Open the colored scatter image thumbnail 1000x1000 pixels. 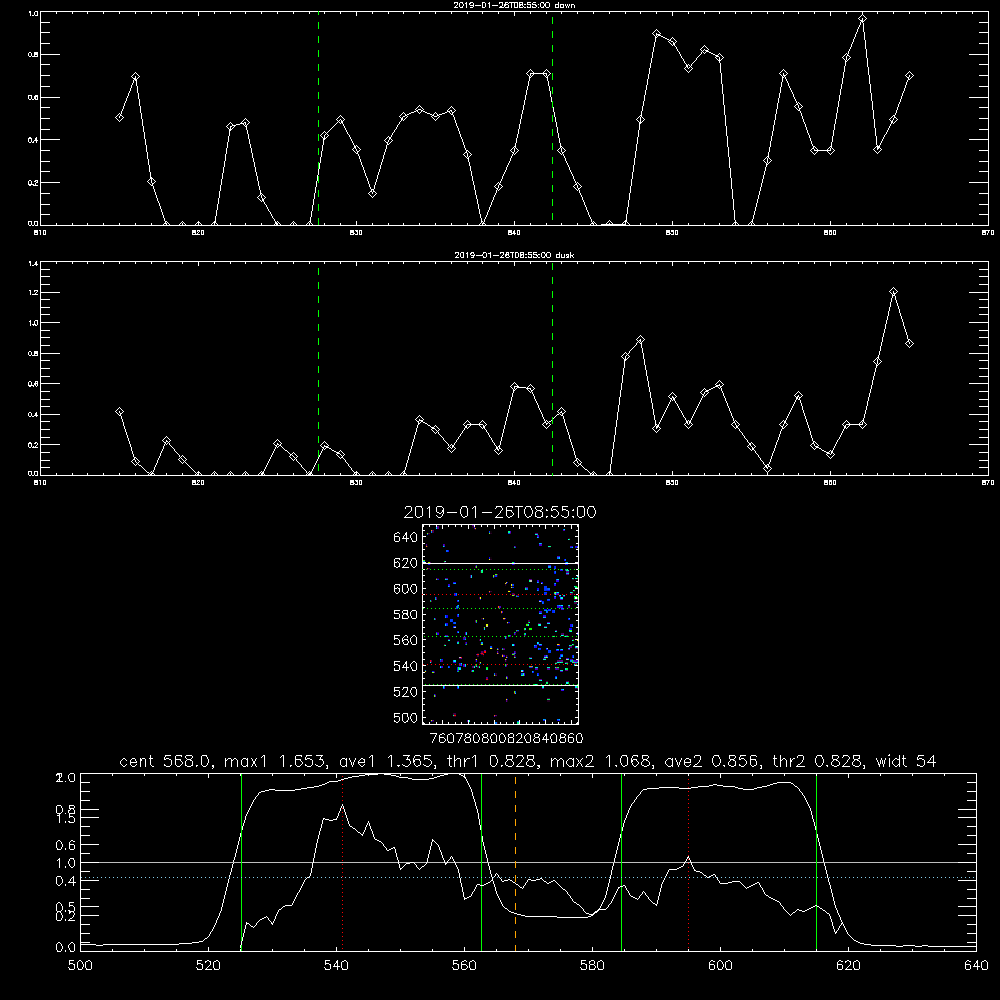coord(501,624)
